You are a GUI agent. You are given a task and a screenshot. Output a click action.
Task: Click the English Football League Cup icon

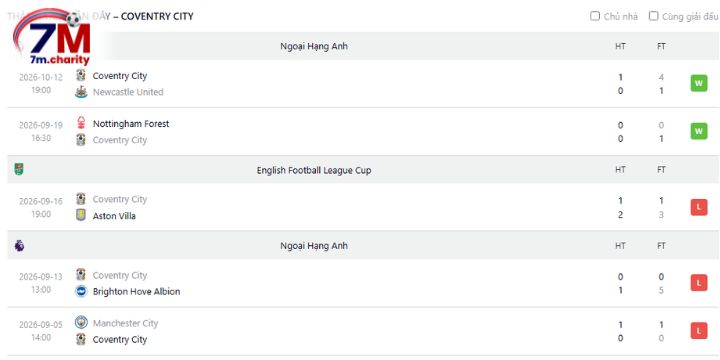[x=19, y=169]
